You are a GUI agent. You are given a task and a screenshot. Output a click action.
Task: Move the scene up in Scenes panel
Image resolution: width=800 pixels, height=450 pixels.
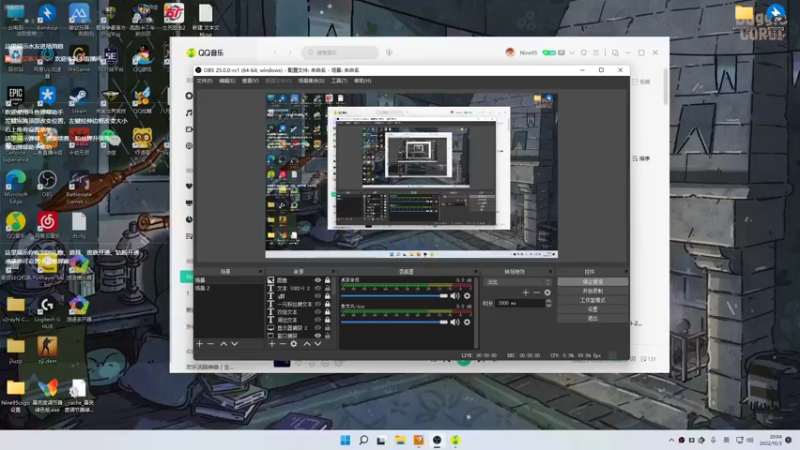click(223, 344)
